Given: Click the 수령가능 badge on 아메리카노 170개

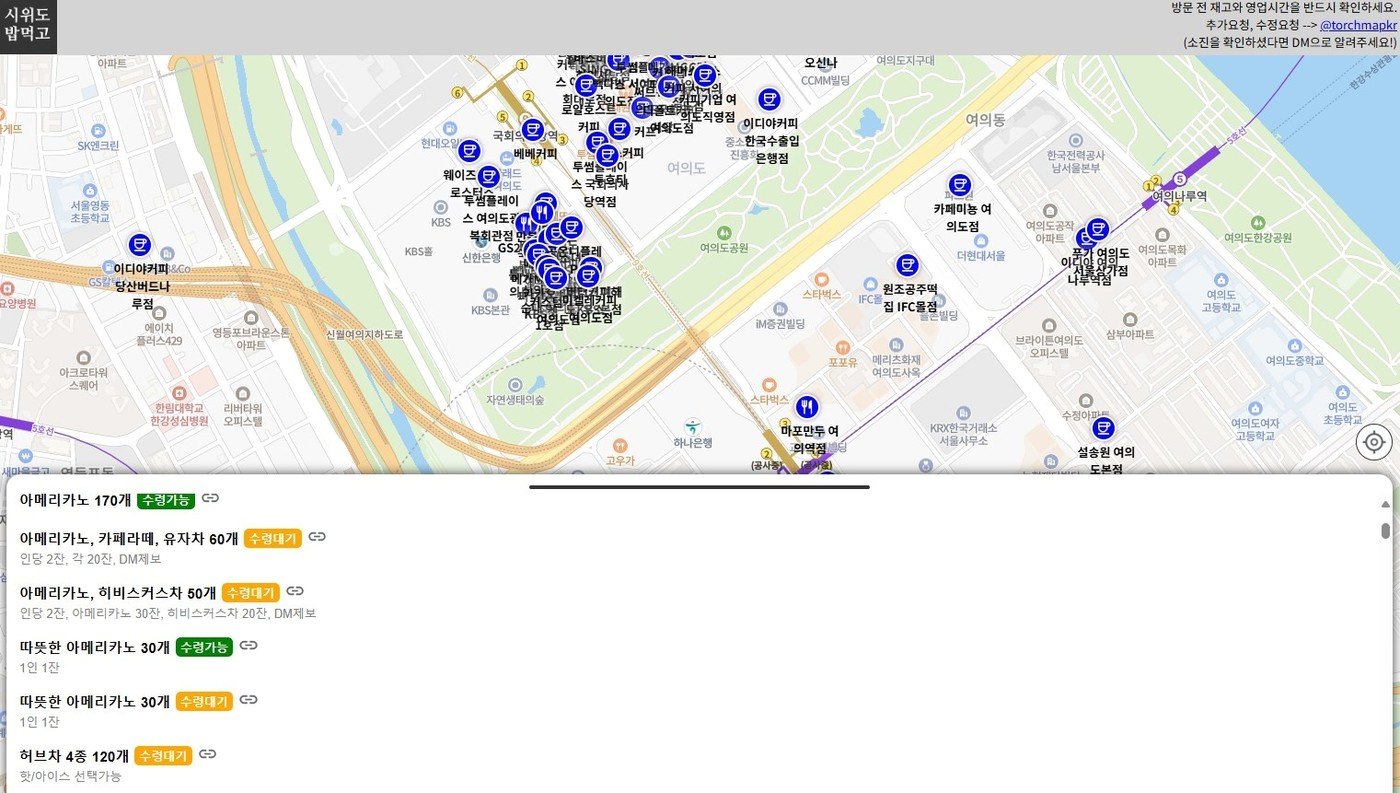Looking at the screenshot, I should pyautogui.click(x=165, y=499).
